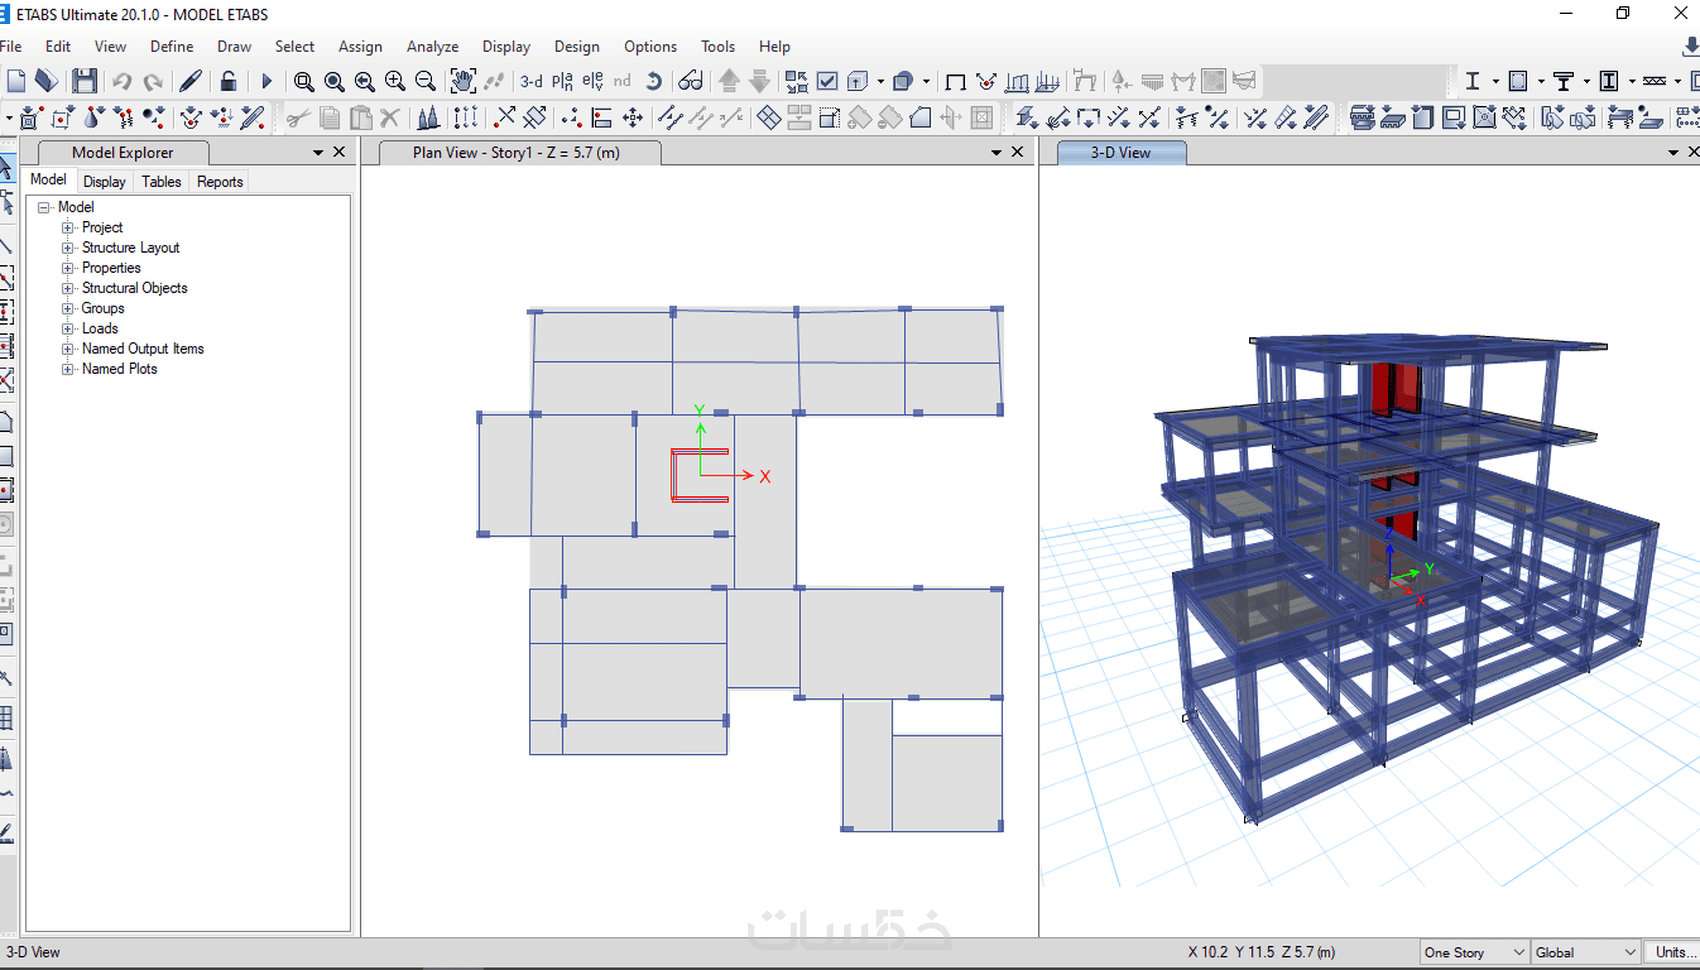Activate the 3-D View tab

point(1121,153)
